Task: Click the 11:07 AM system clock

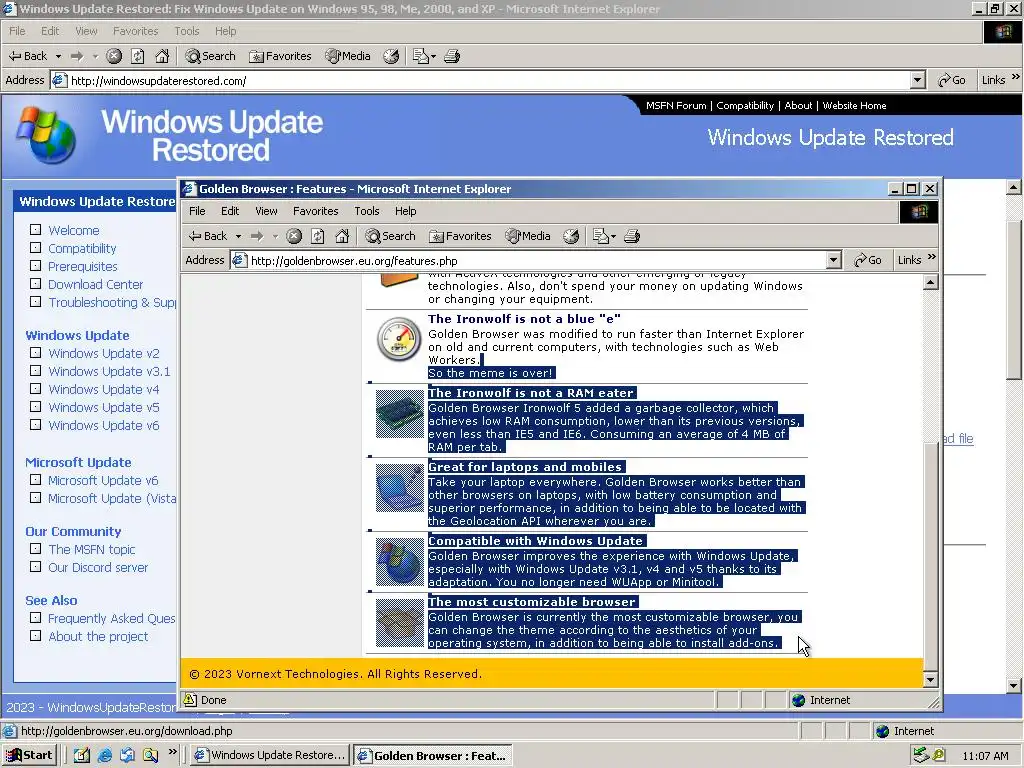Action: (985, 756)
